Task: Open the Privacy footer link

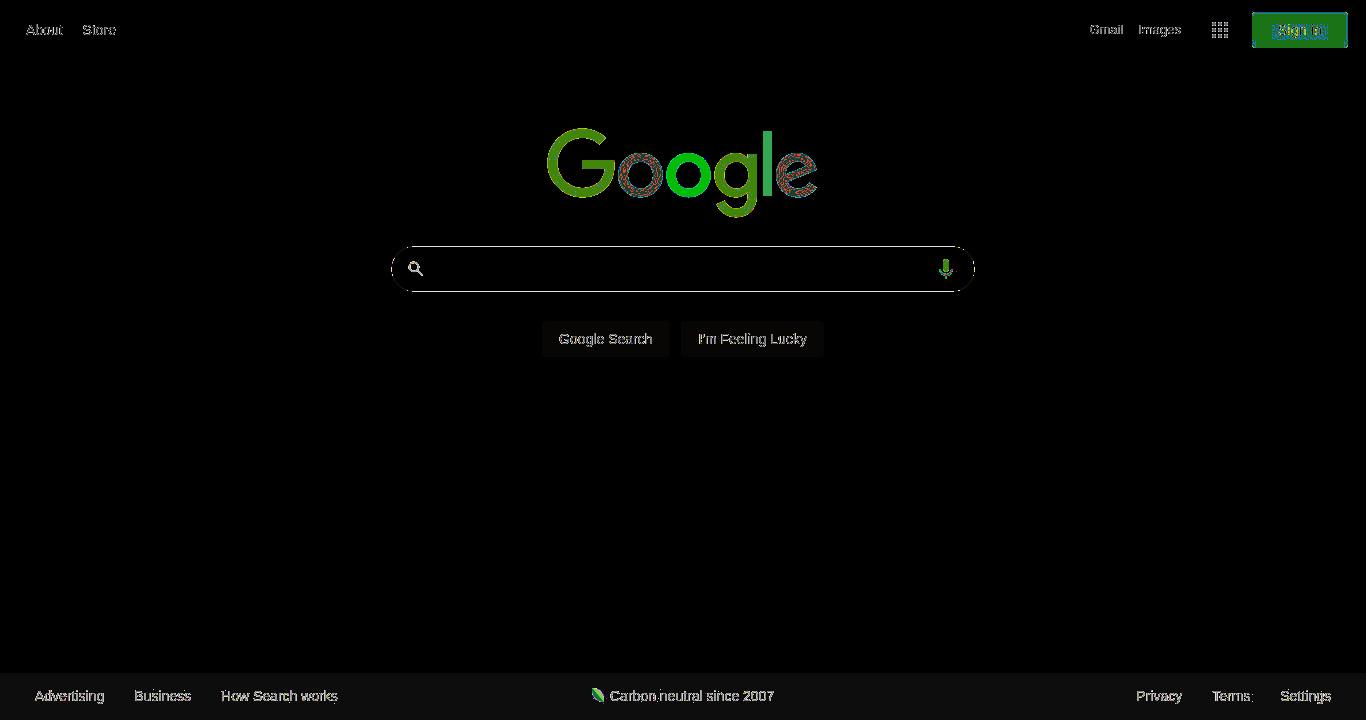Action: pos(1159,696)
